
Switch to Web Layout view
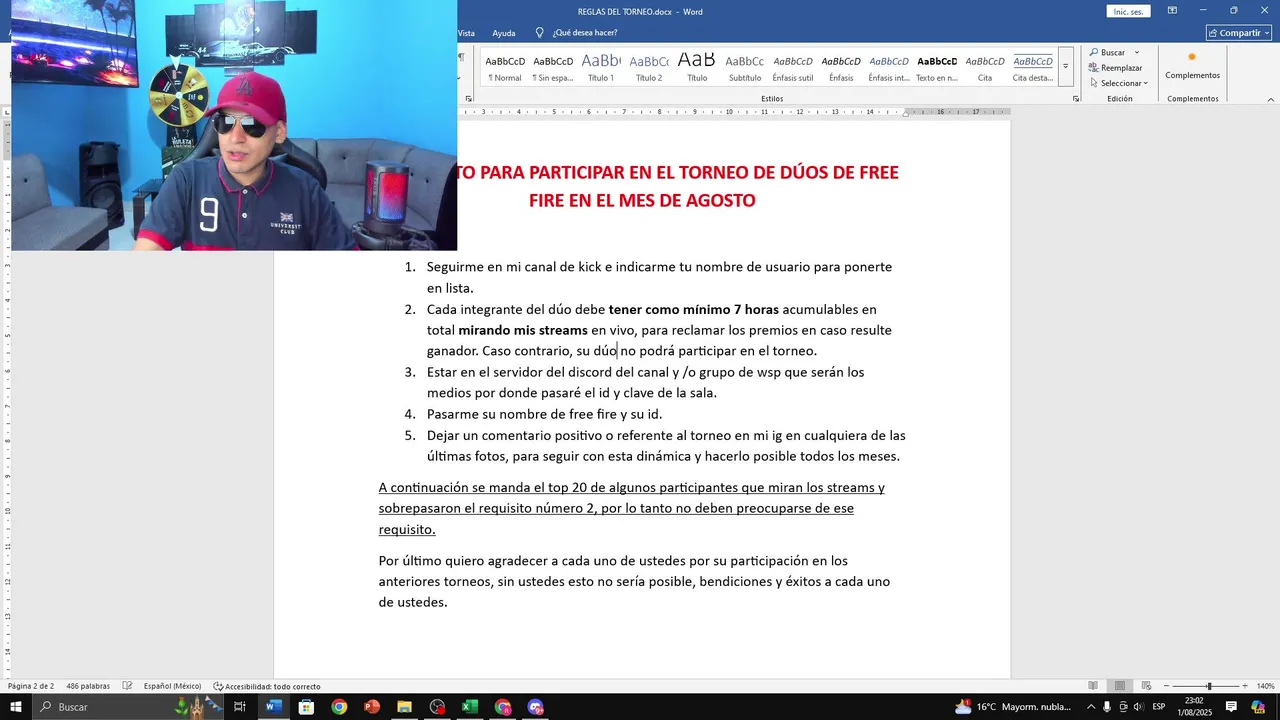(x=1147, y=686)
